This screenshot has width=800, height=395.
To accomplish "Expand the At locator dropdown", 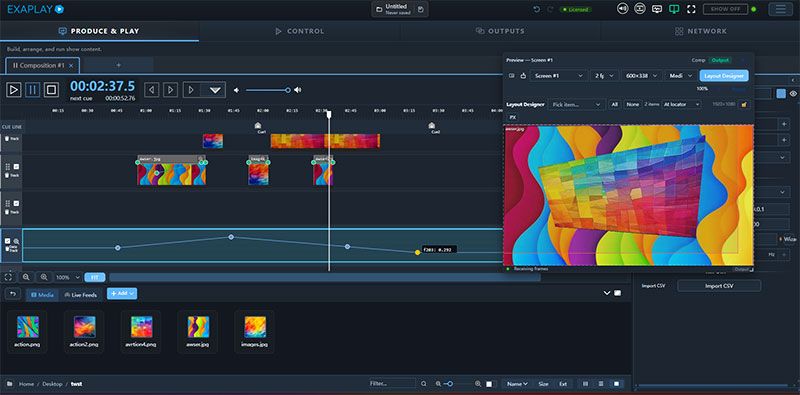I will [x=681, y=105].
